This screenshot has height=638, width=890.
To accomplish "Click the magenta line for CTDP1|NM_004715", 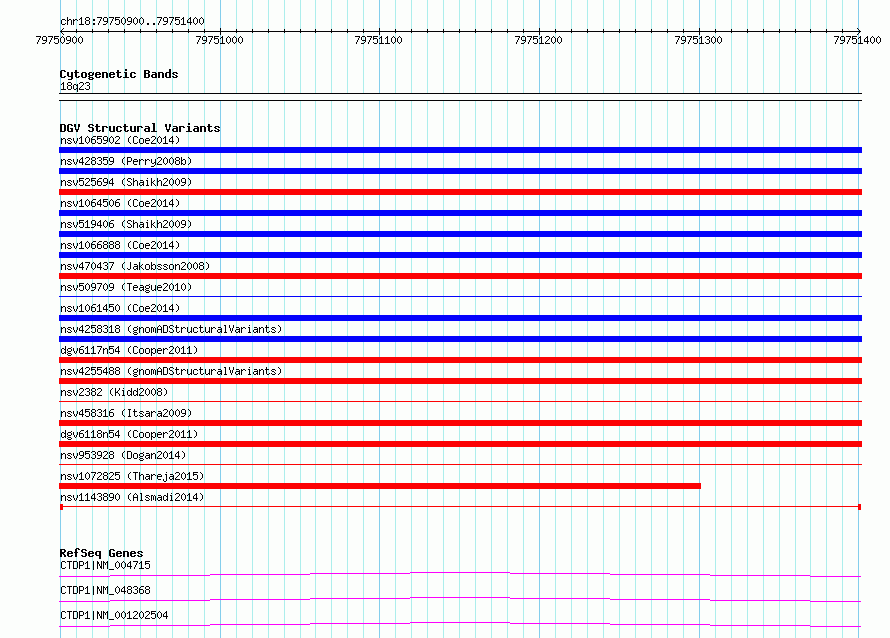I will tap(460, 574).
